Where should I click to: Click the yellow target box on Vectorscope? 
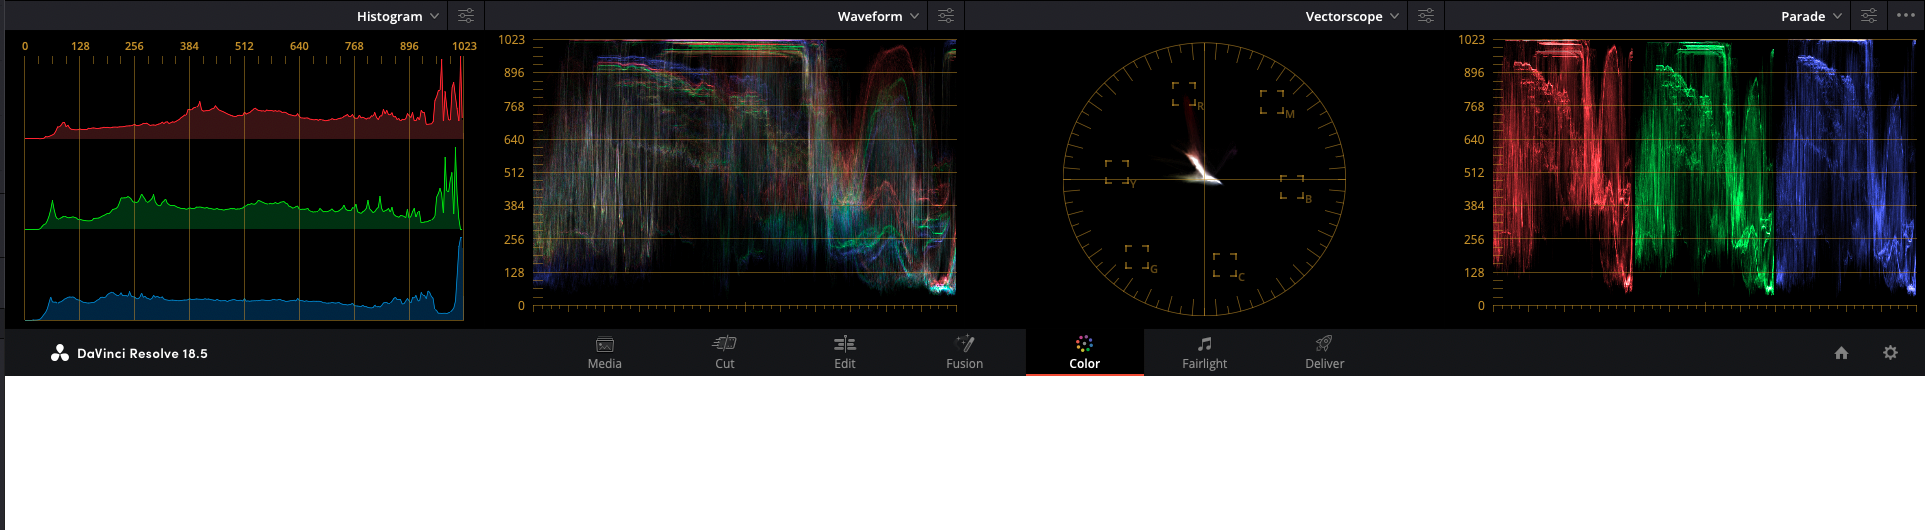(x=1117, y=172)
